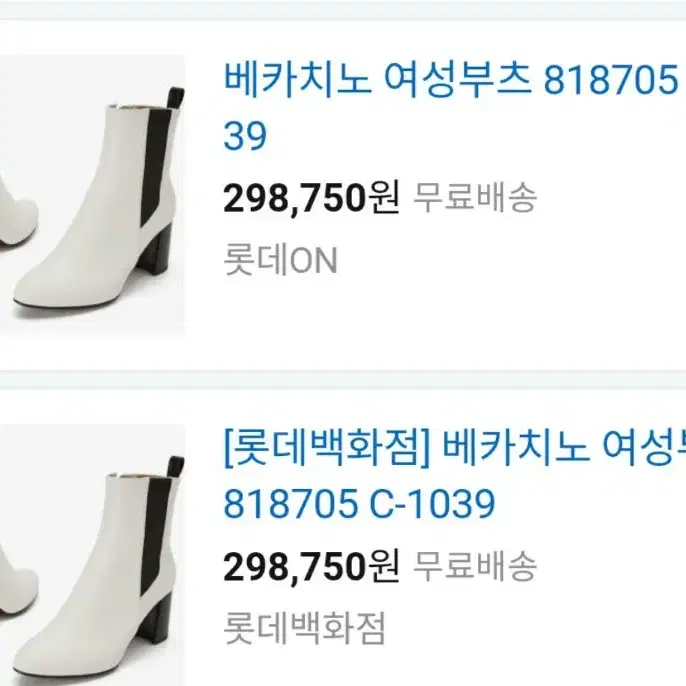Open the [롯데백화점] 베카치노 product title link
Image resolution: width=686 pixels, height=686 pixels.
454,476
